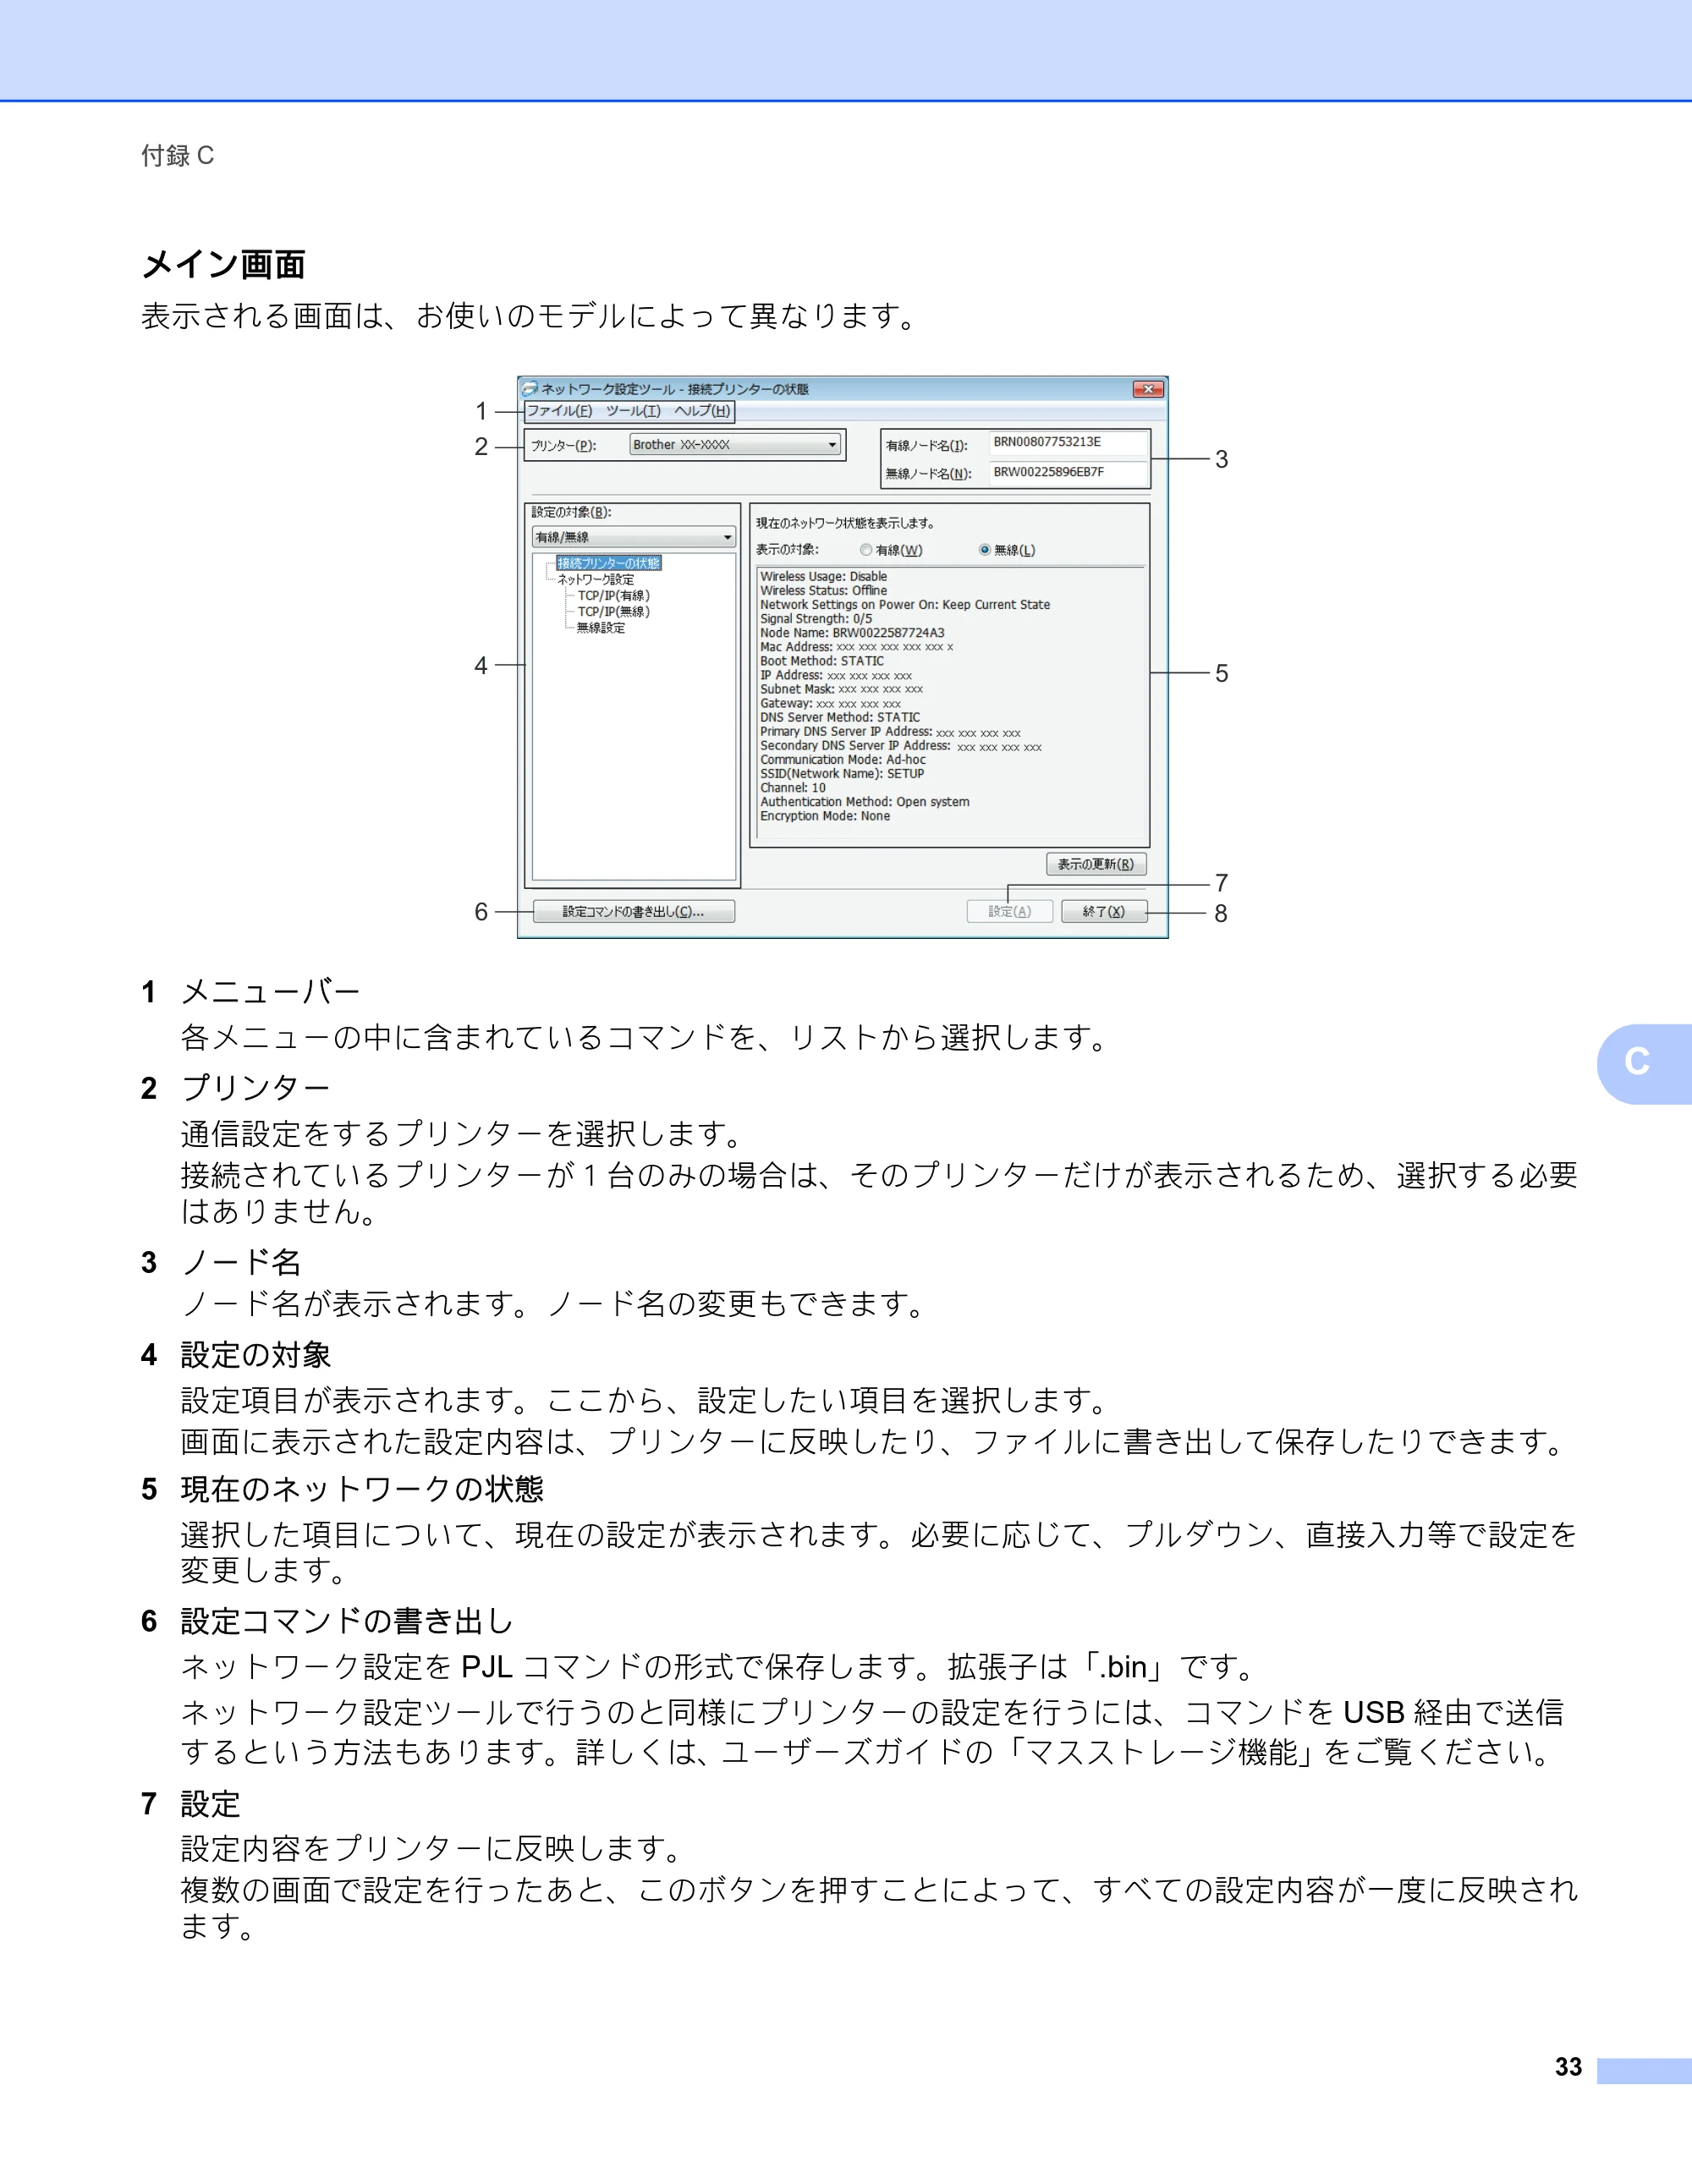This screenshot has width=1692, height=2184.
Task: Click the 表示の更新(R) button
Action: (1096, 864)
